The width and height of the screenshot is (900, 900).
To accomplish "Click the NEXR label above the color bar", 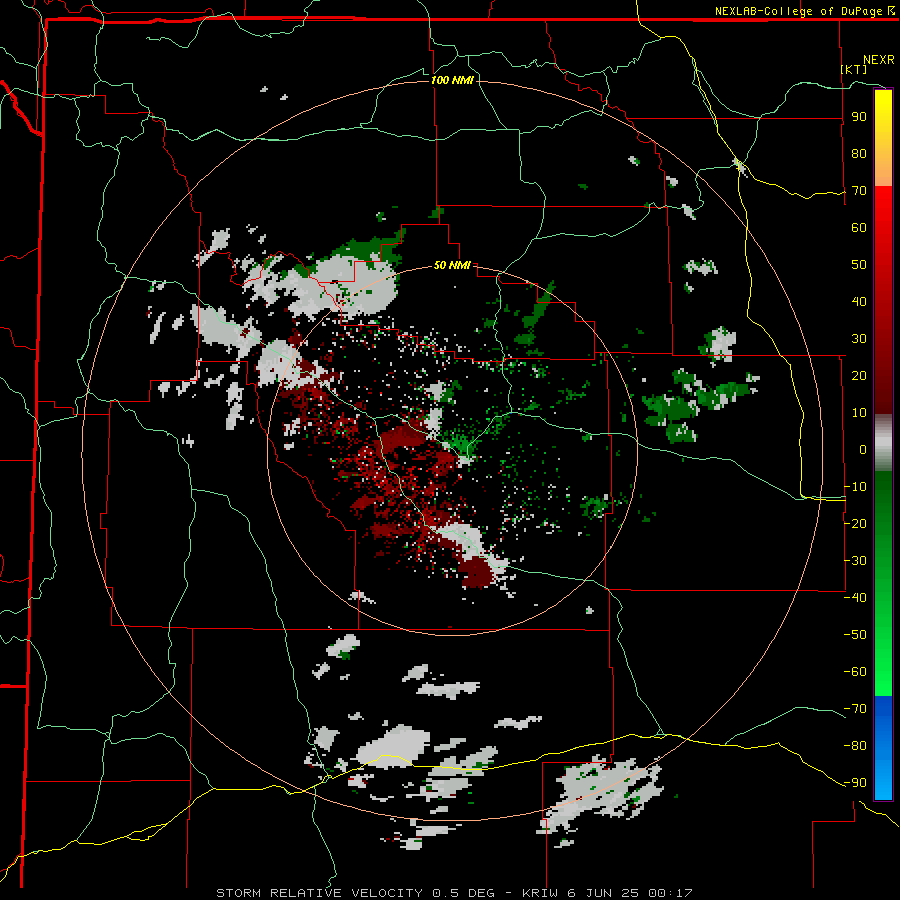I will 879,60.
